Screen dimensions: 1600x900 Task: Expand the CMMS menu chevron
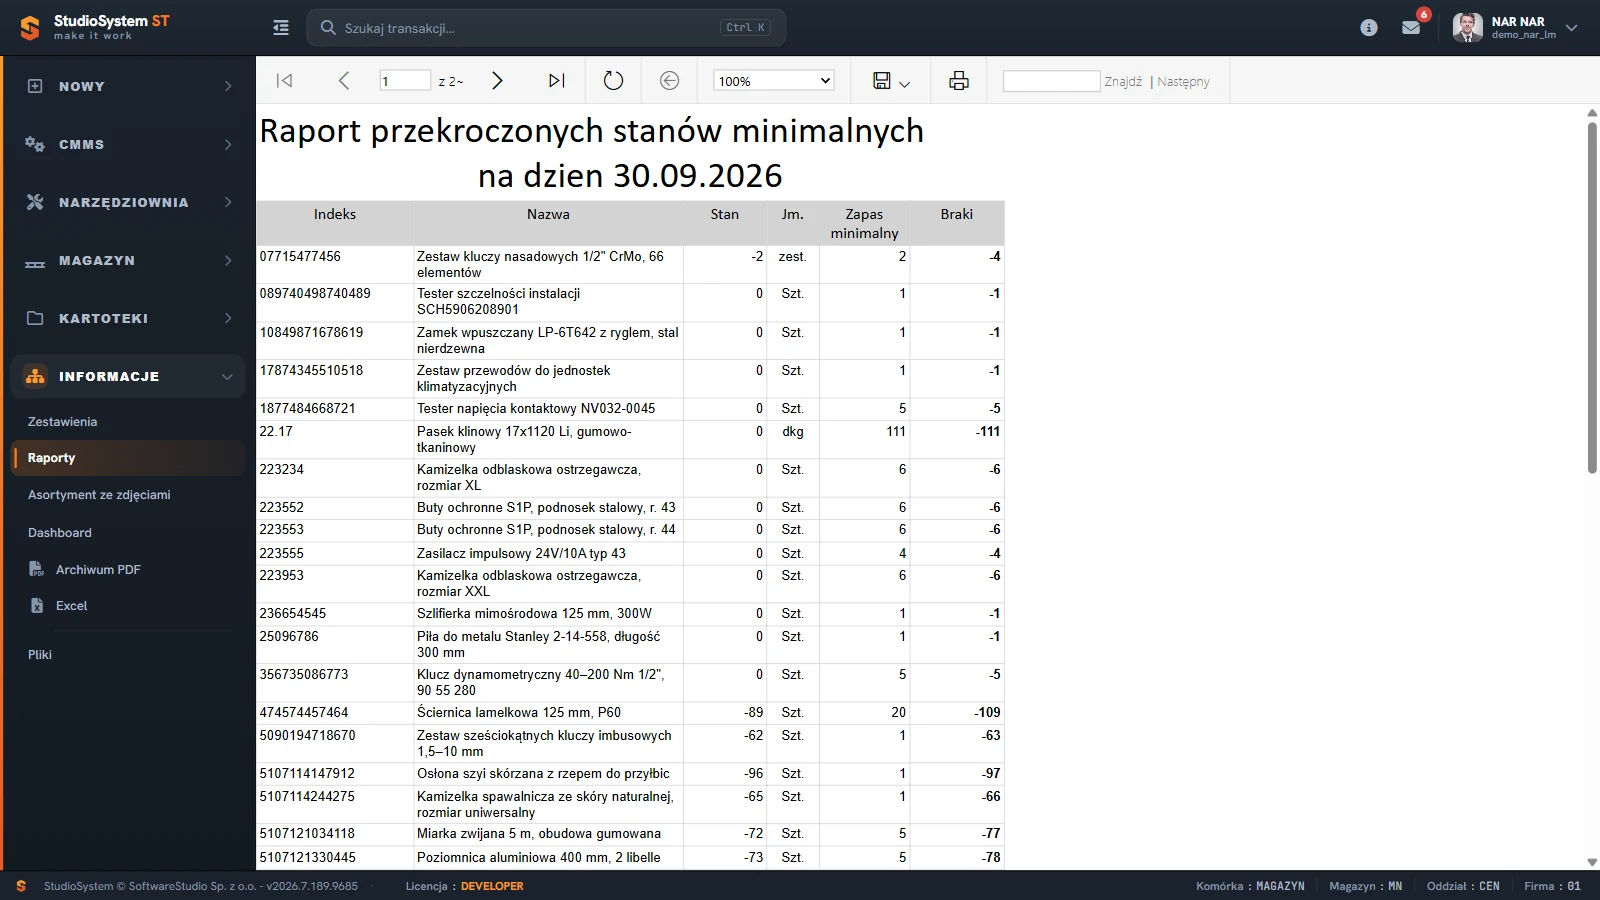(228, 144)
